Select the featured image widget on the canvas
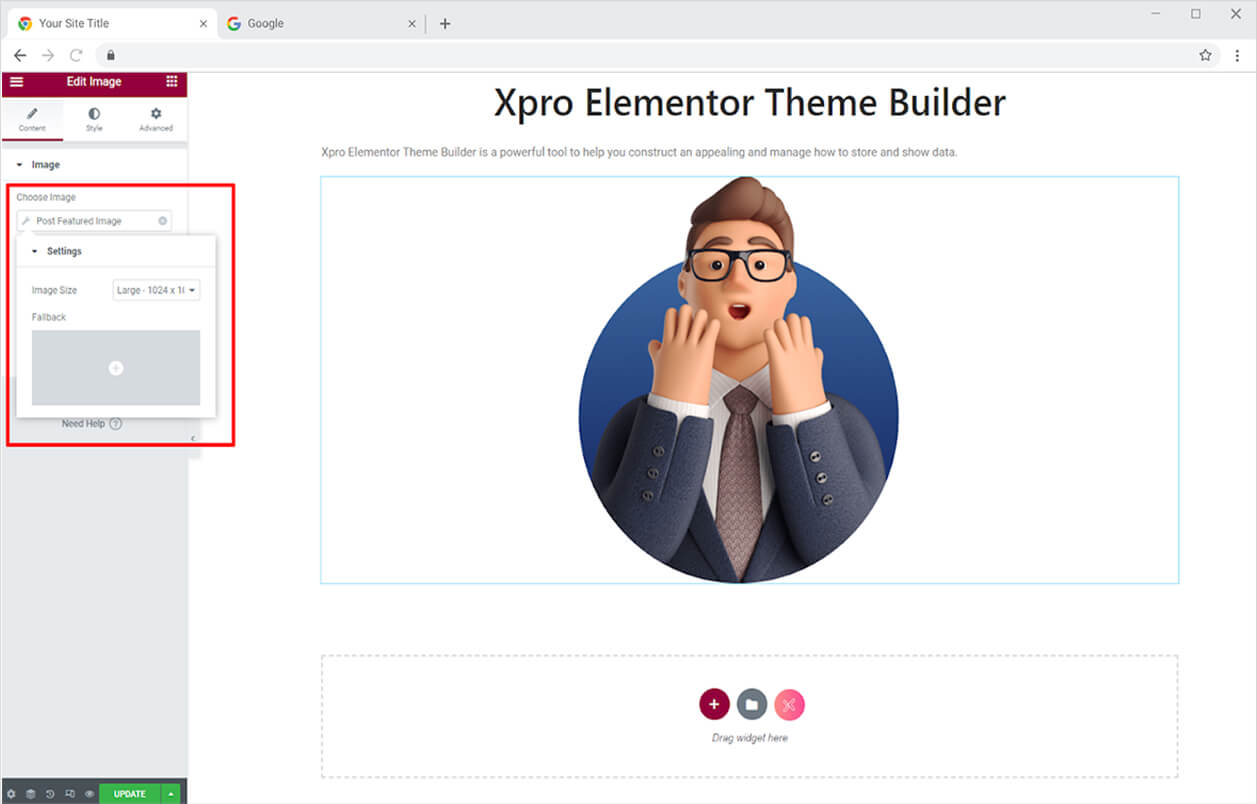The image size is (1257, 804). (x=749, y=380)
